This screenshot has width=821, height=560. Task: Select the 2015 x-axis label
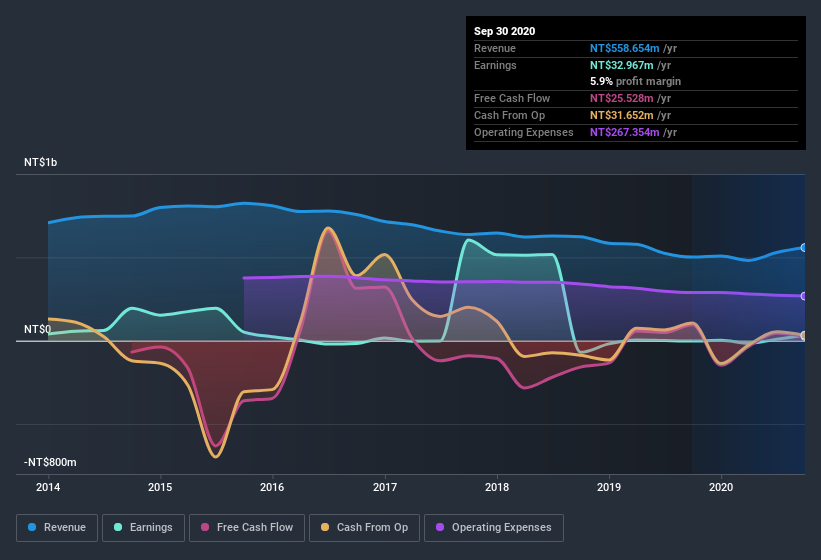pos(160,487)
